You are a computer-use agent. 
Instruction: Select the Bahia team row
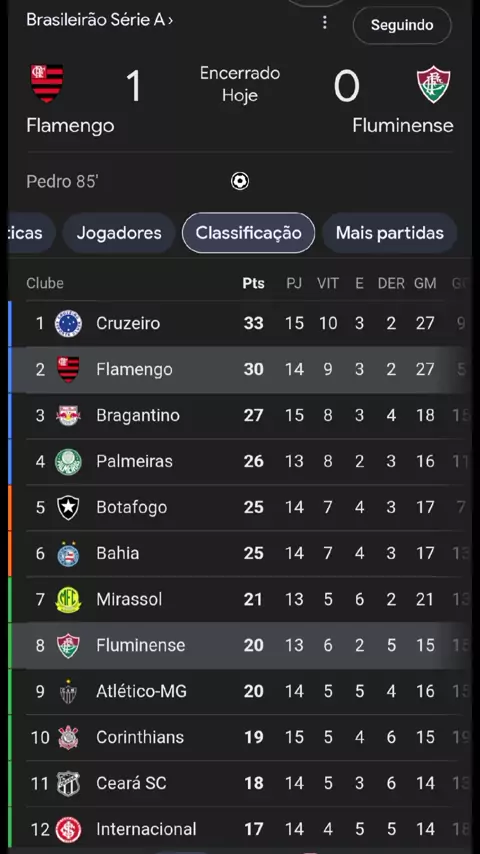pyautogui.click(x=240, y=553)
